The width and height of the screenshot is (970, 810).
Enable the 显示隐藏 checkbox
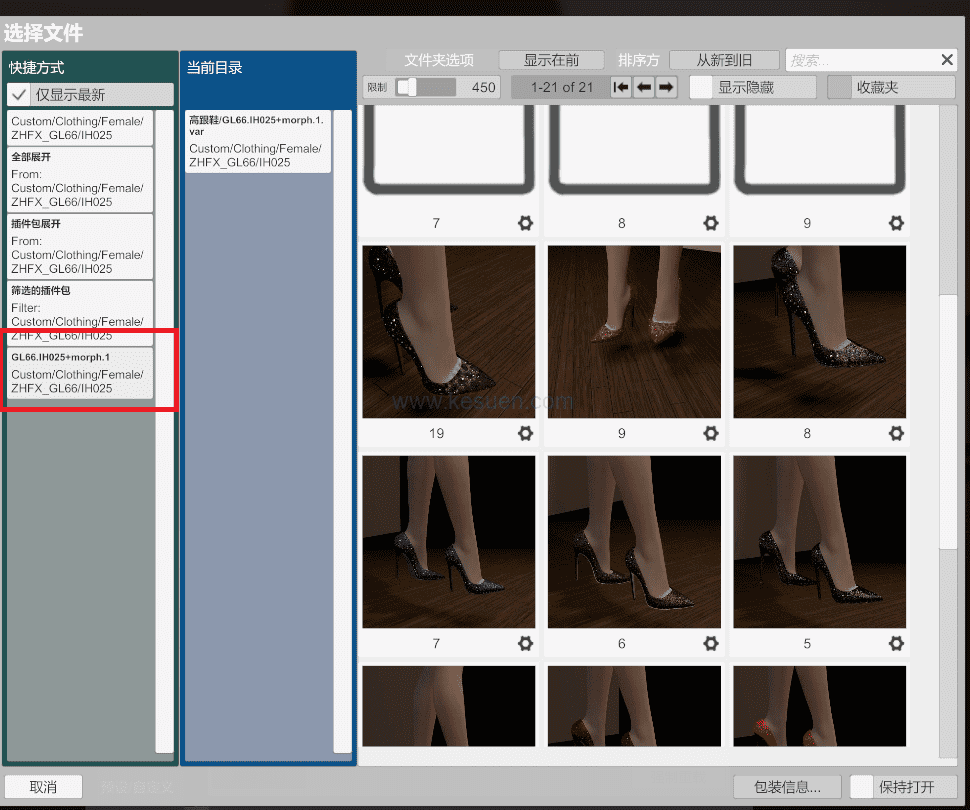702,87
